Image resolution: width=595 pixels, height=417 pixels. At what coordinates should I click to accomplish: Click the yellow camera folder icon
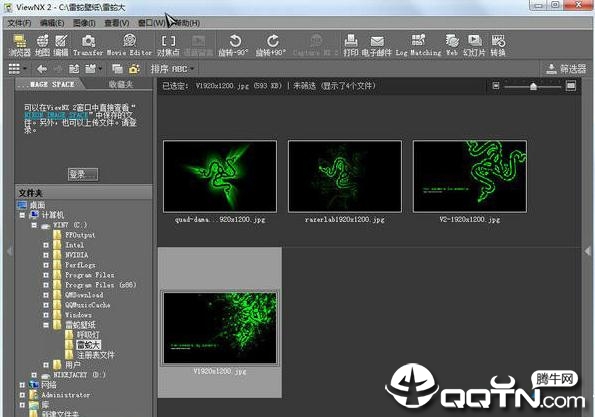[134, 69]
